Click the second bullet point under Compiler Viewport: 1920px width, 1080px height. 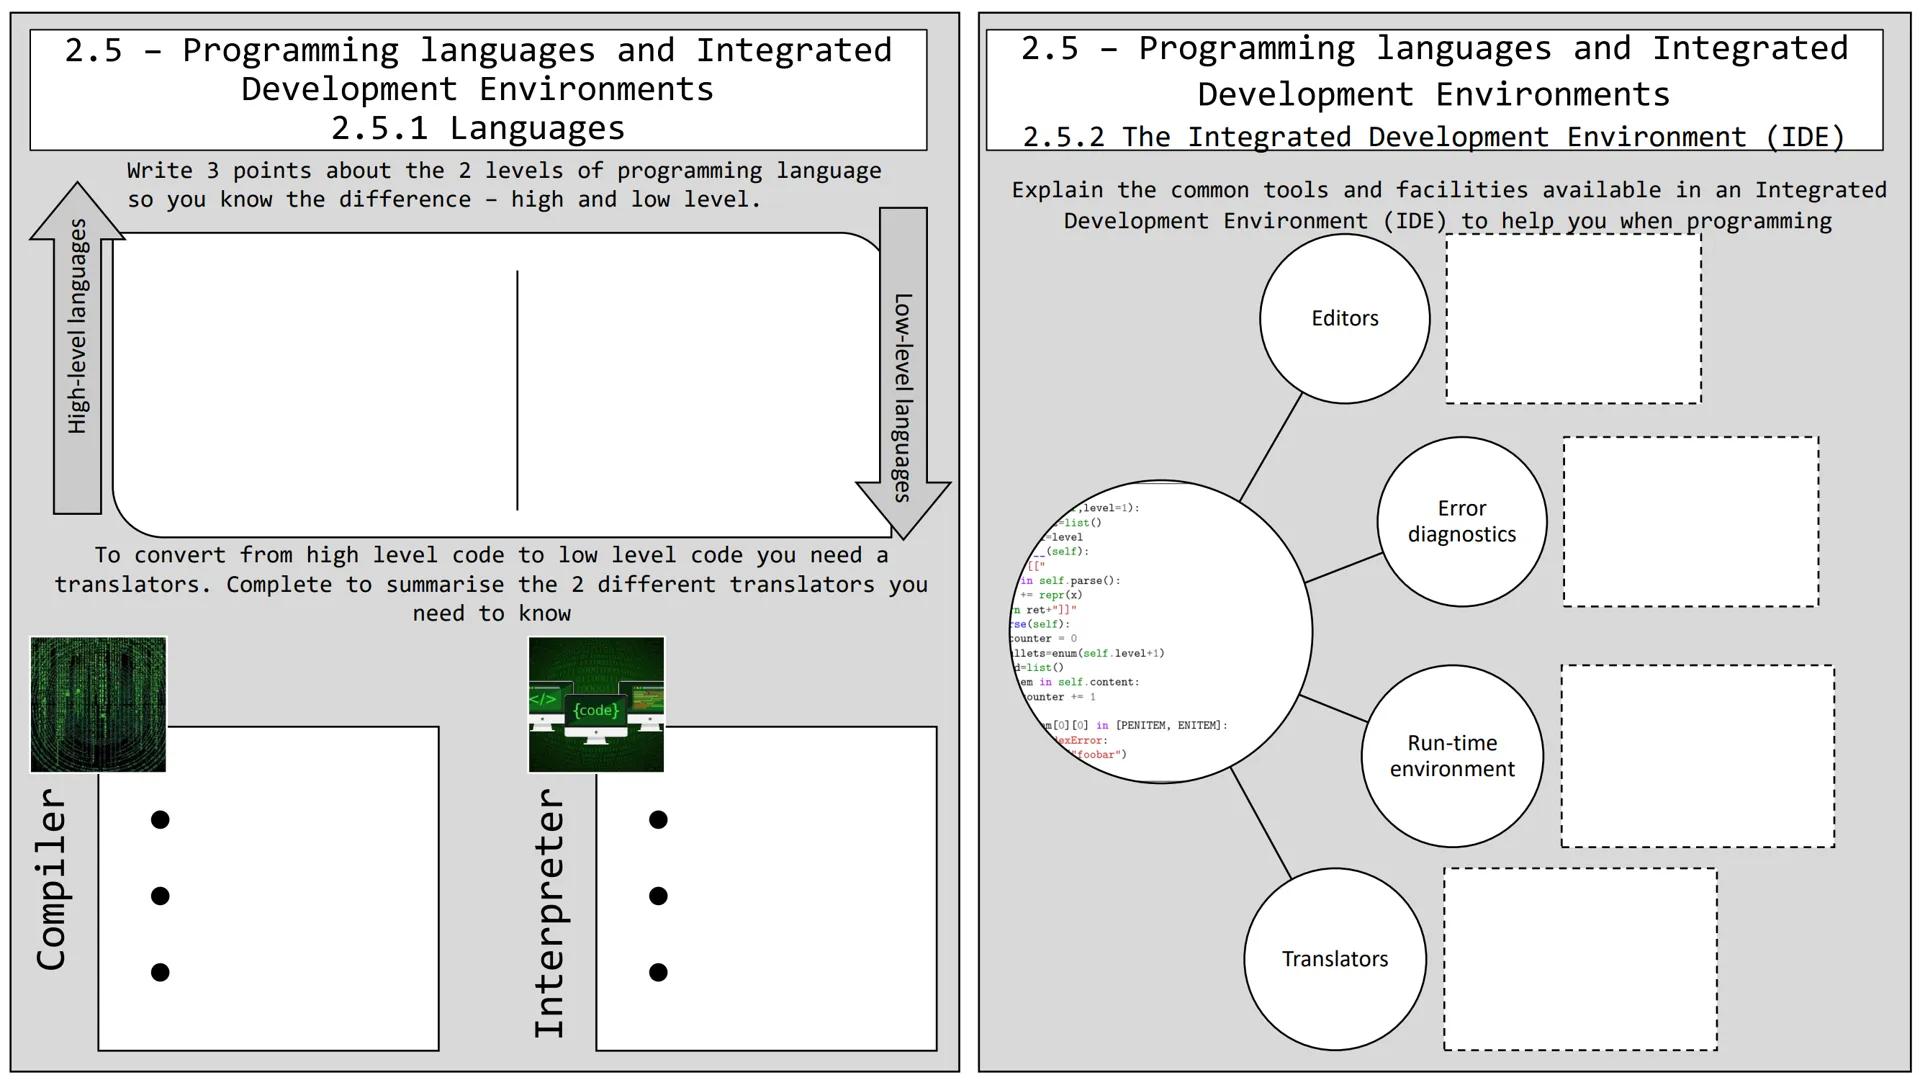coord(160,895)
